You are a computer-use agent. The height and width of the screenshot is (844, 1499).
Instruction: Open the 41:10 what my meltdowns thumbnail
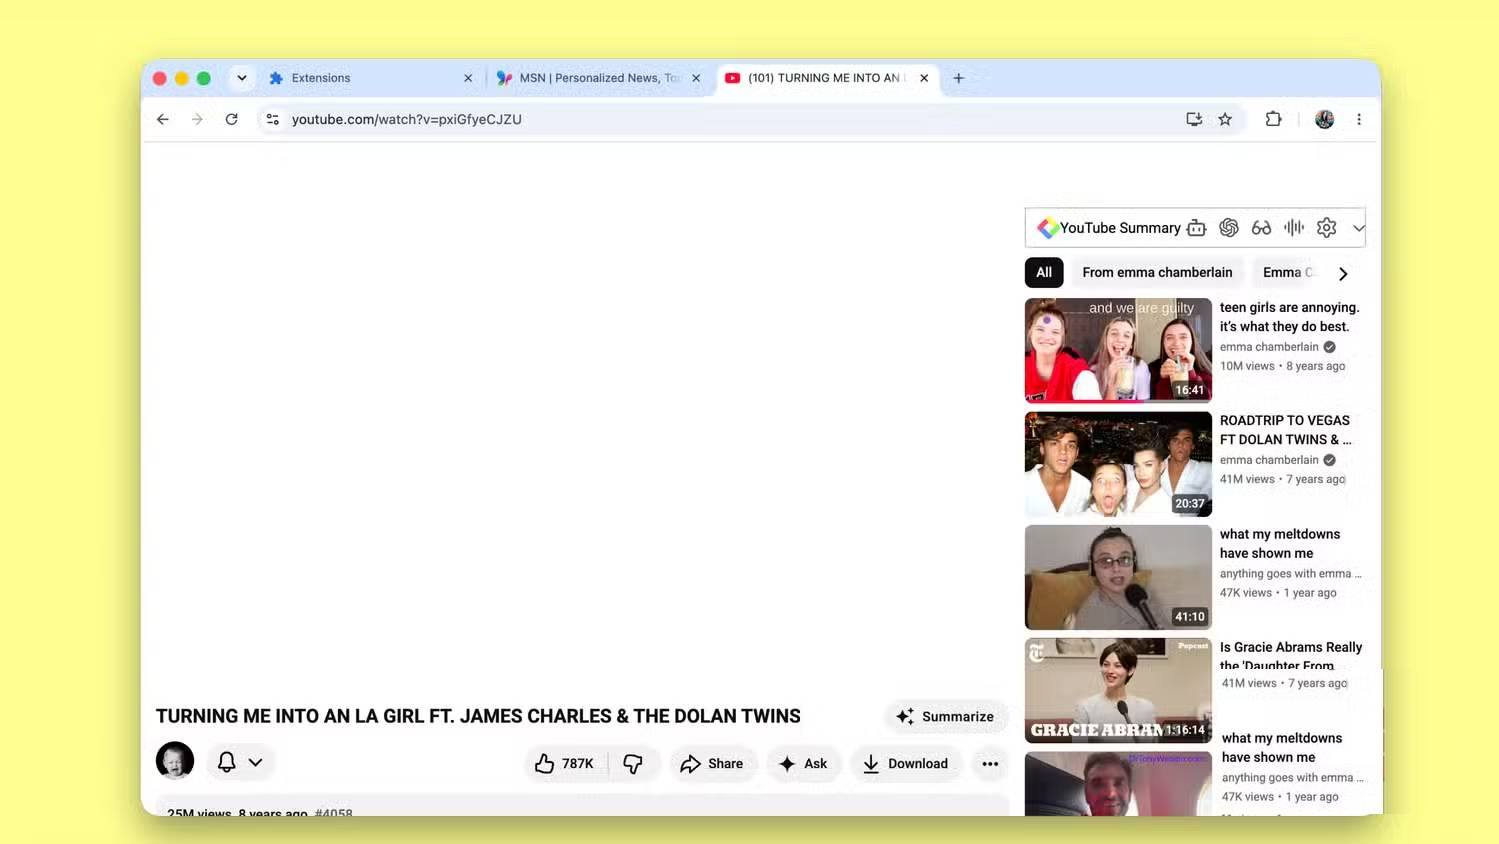coord(1118,577)
